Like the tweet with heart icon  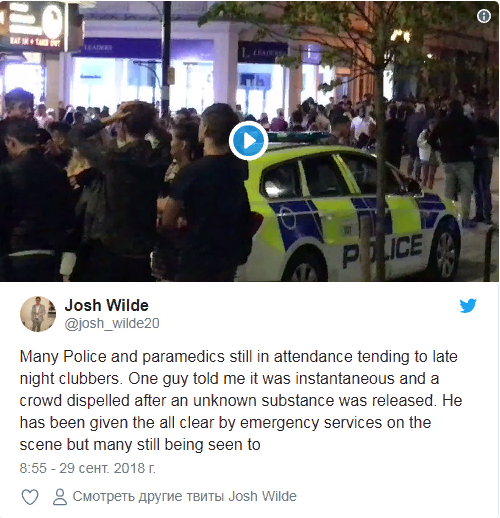point(30,497)
